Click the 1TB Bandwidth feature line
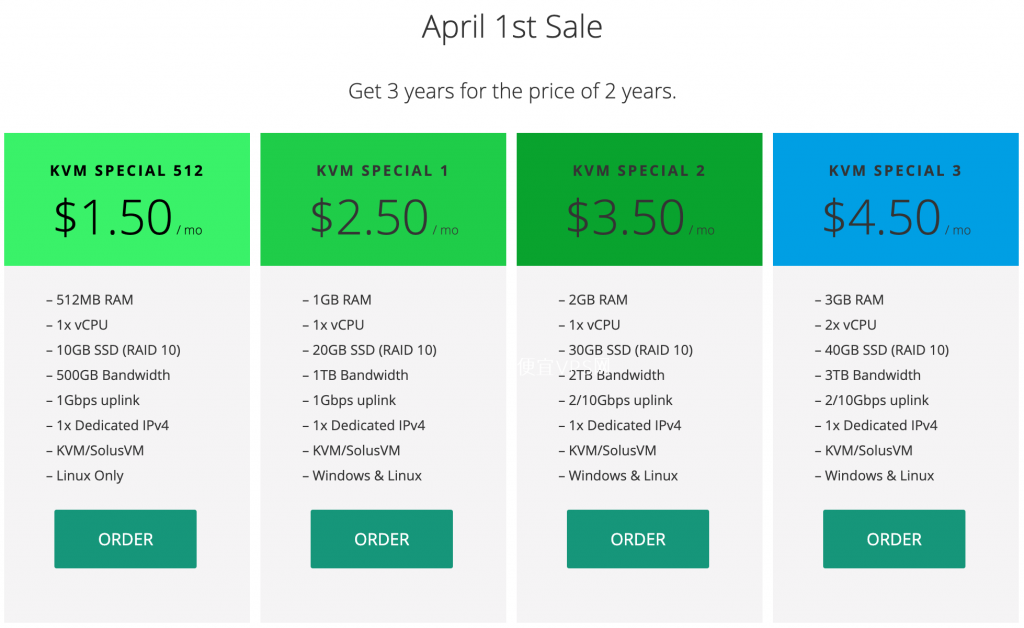This screenshot has height=628, width=1024. point(355,375)
